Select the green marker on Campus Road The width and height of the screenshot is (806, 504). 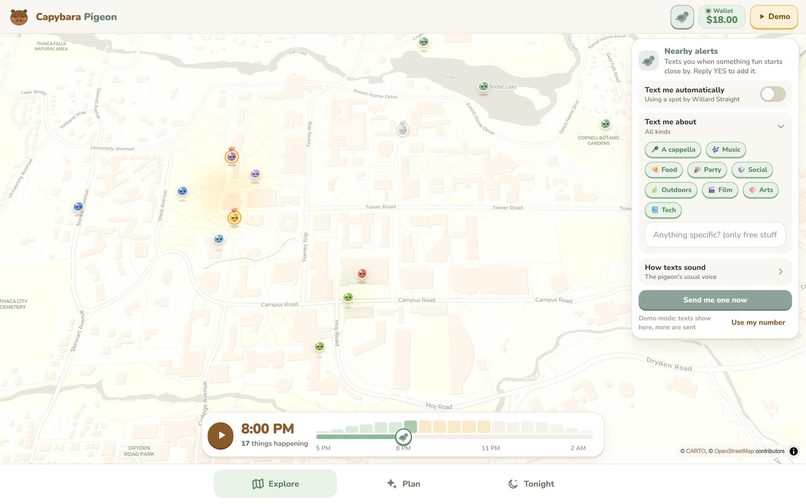coord(348,297)
